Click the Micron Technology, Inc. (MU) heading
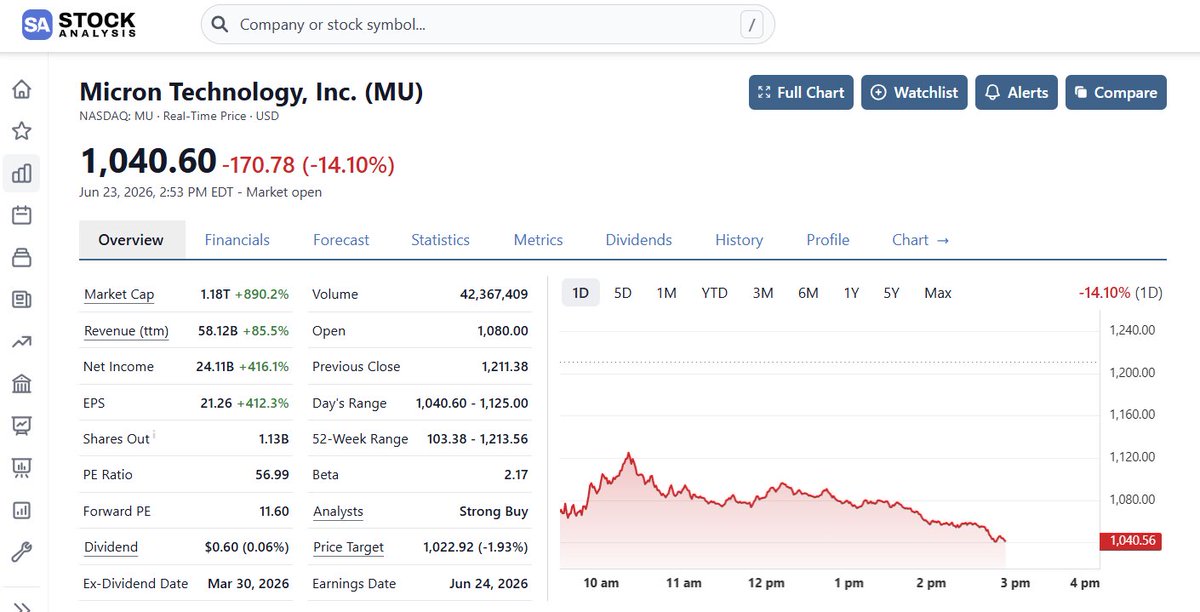Viewport: 1200px width, 612px height. coord(251,92)
